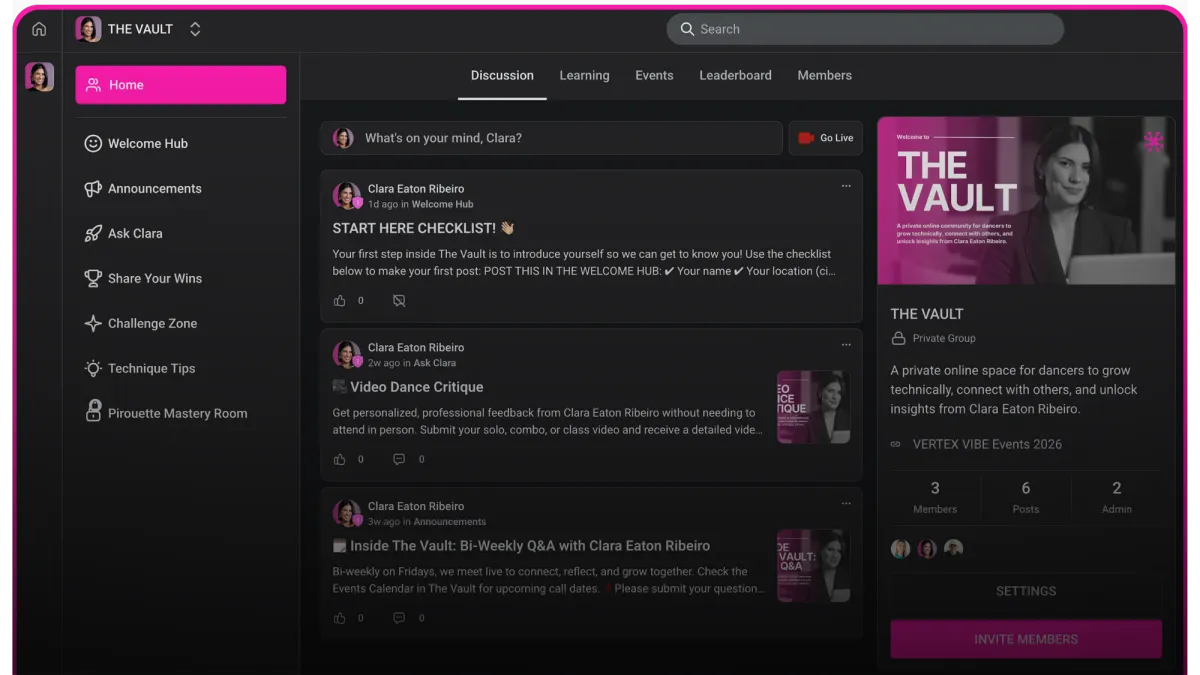Click author avatar on START HERE CHECKLIST post
The image size is (1200, 675).
tap(347, 195)
